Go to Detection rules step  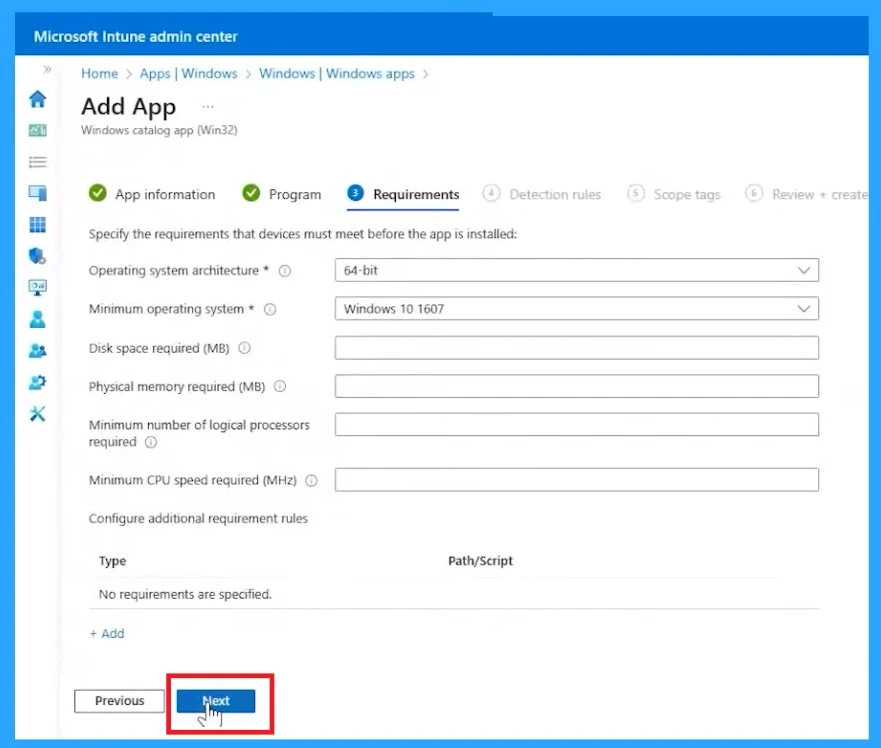[x=542, y=194]
